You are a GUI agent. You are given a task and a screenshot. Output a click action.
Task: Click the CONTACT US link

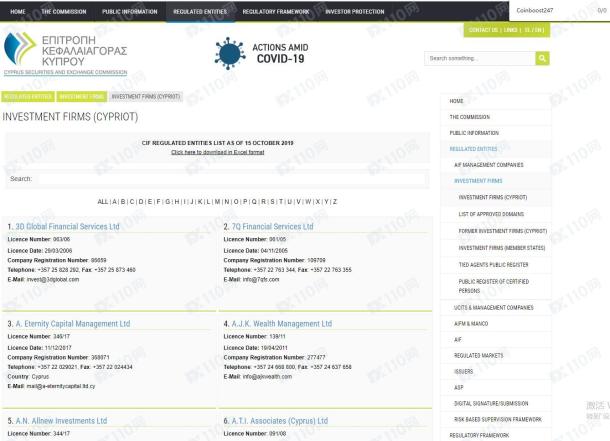(x=483, y=30)
